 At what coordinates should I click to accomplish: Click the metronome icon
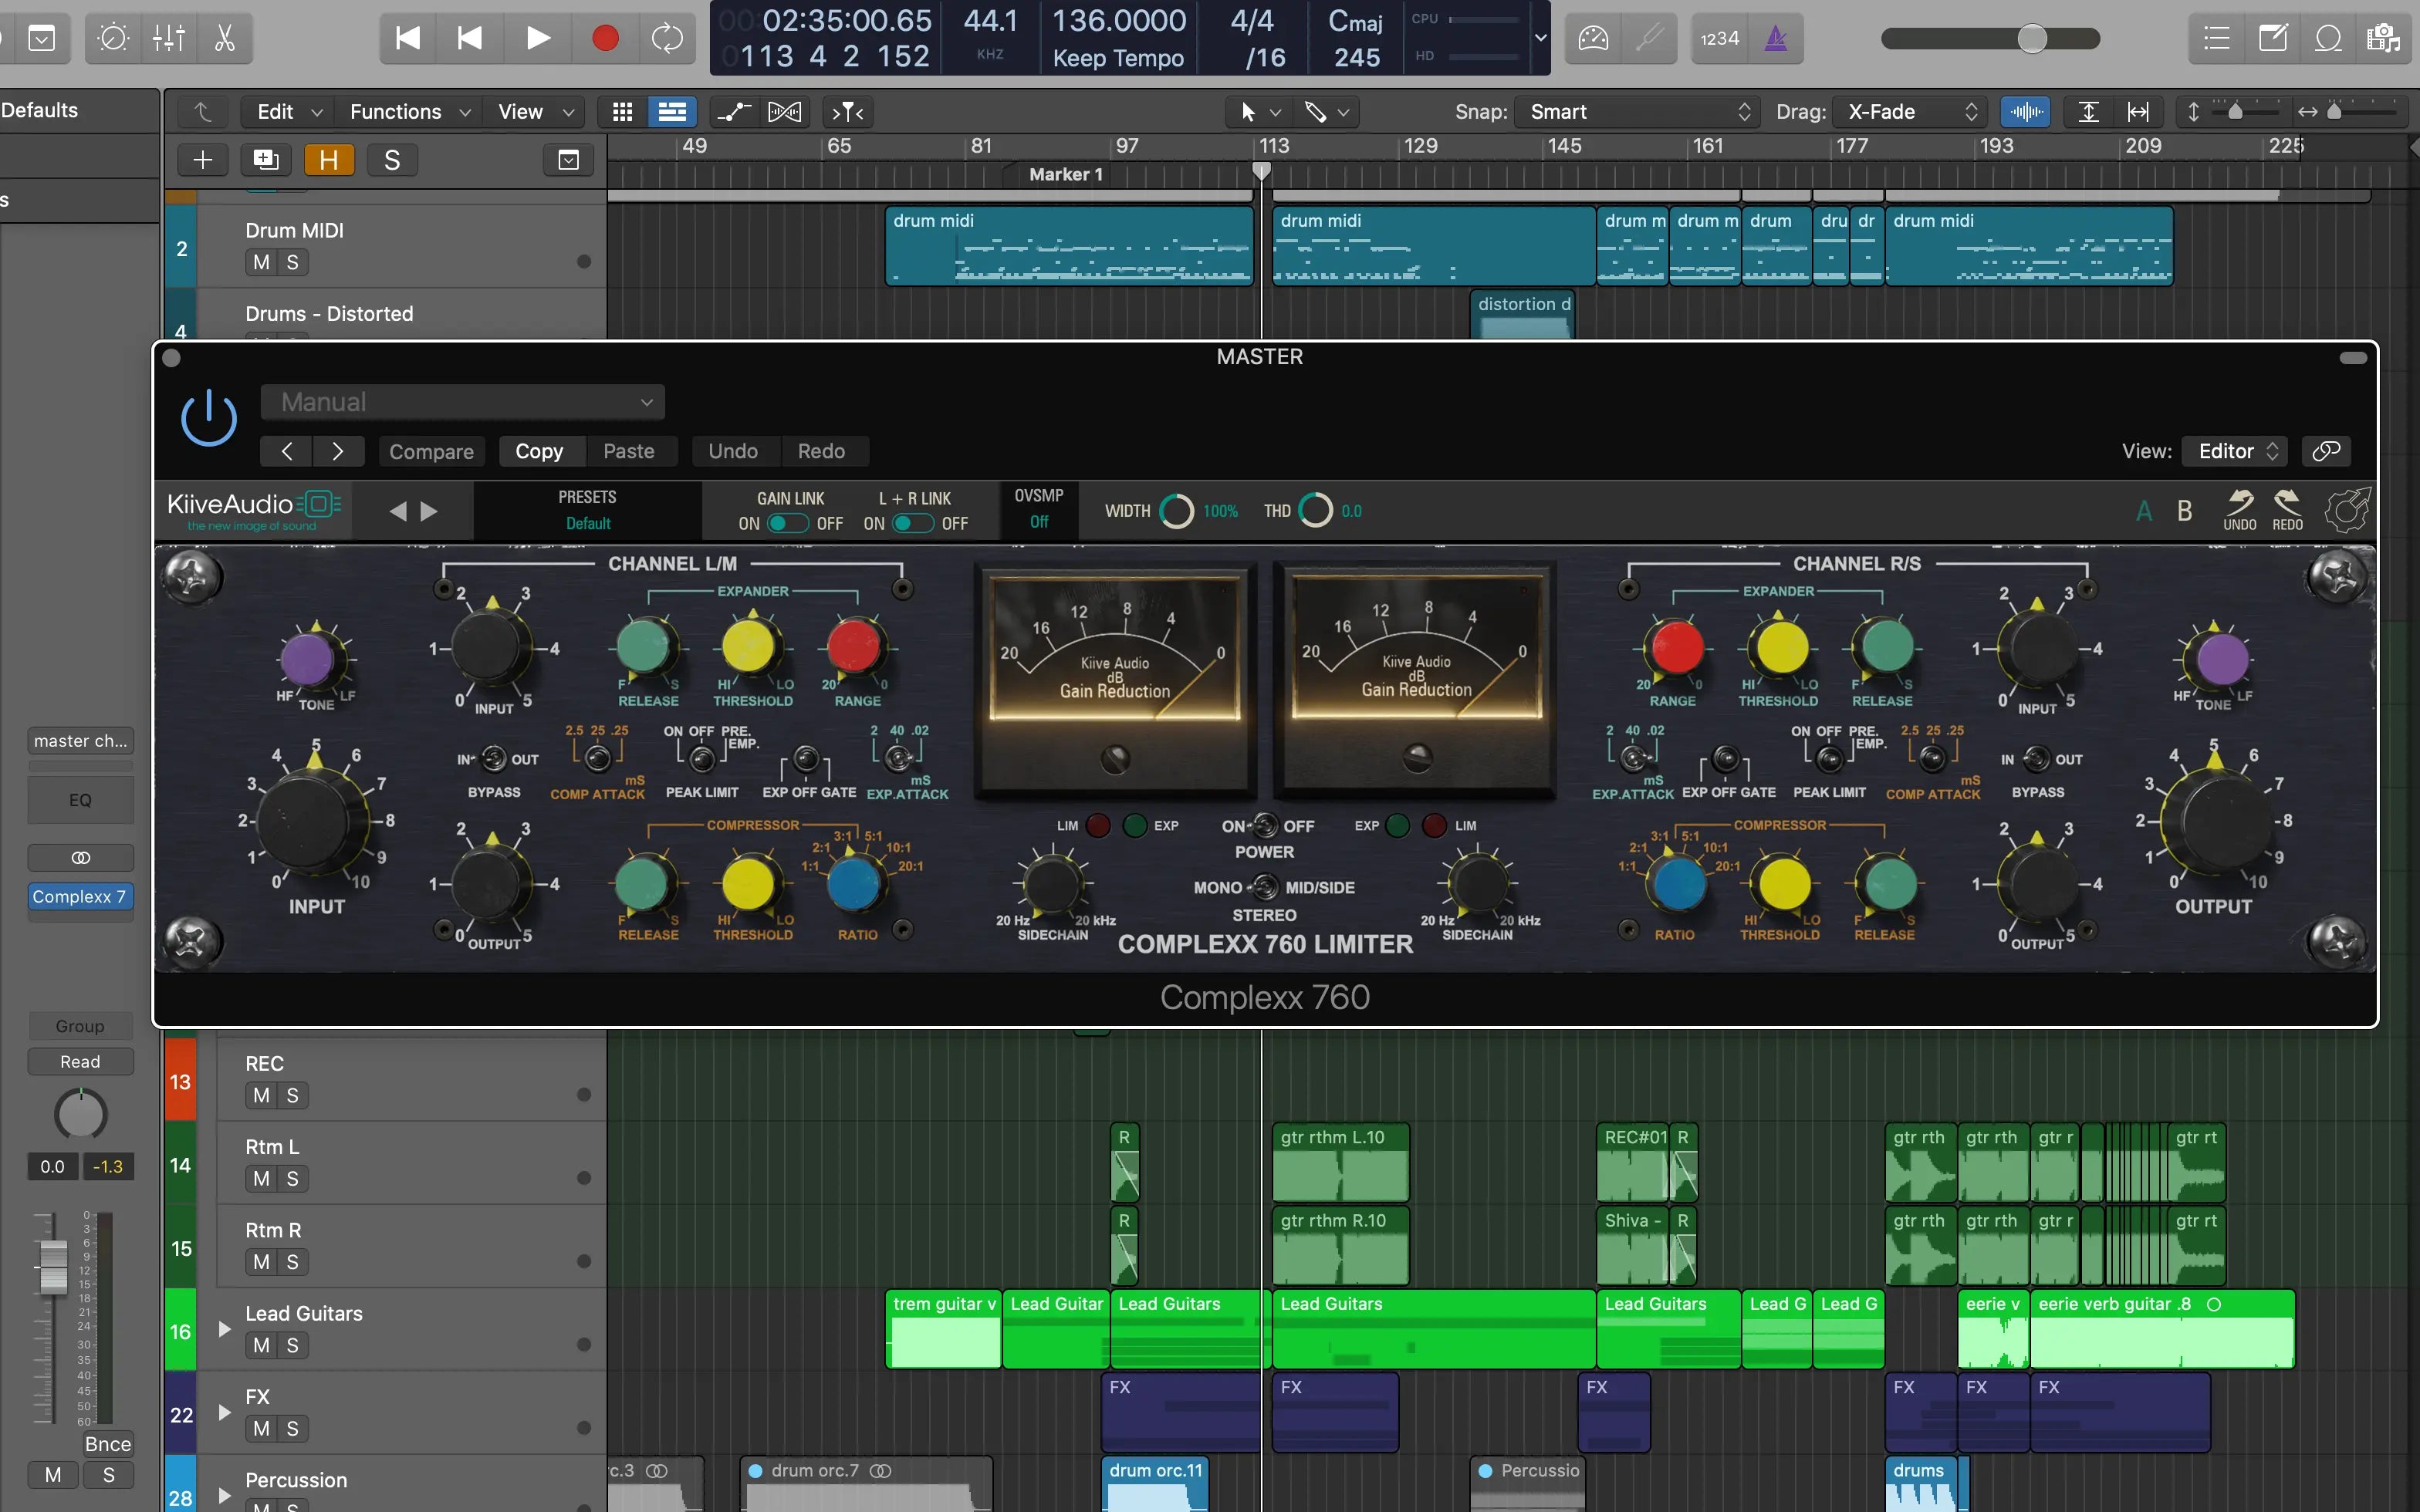[x=1775, y=38]
